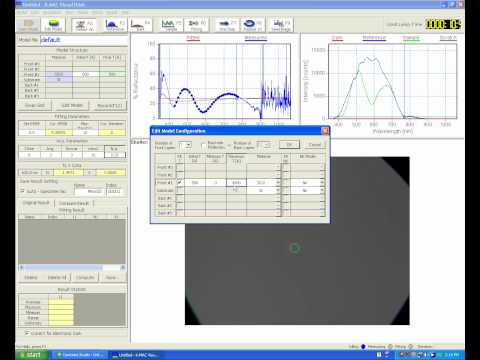Toggle Fit checkbox for Front #1 row

pos(180,167)
